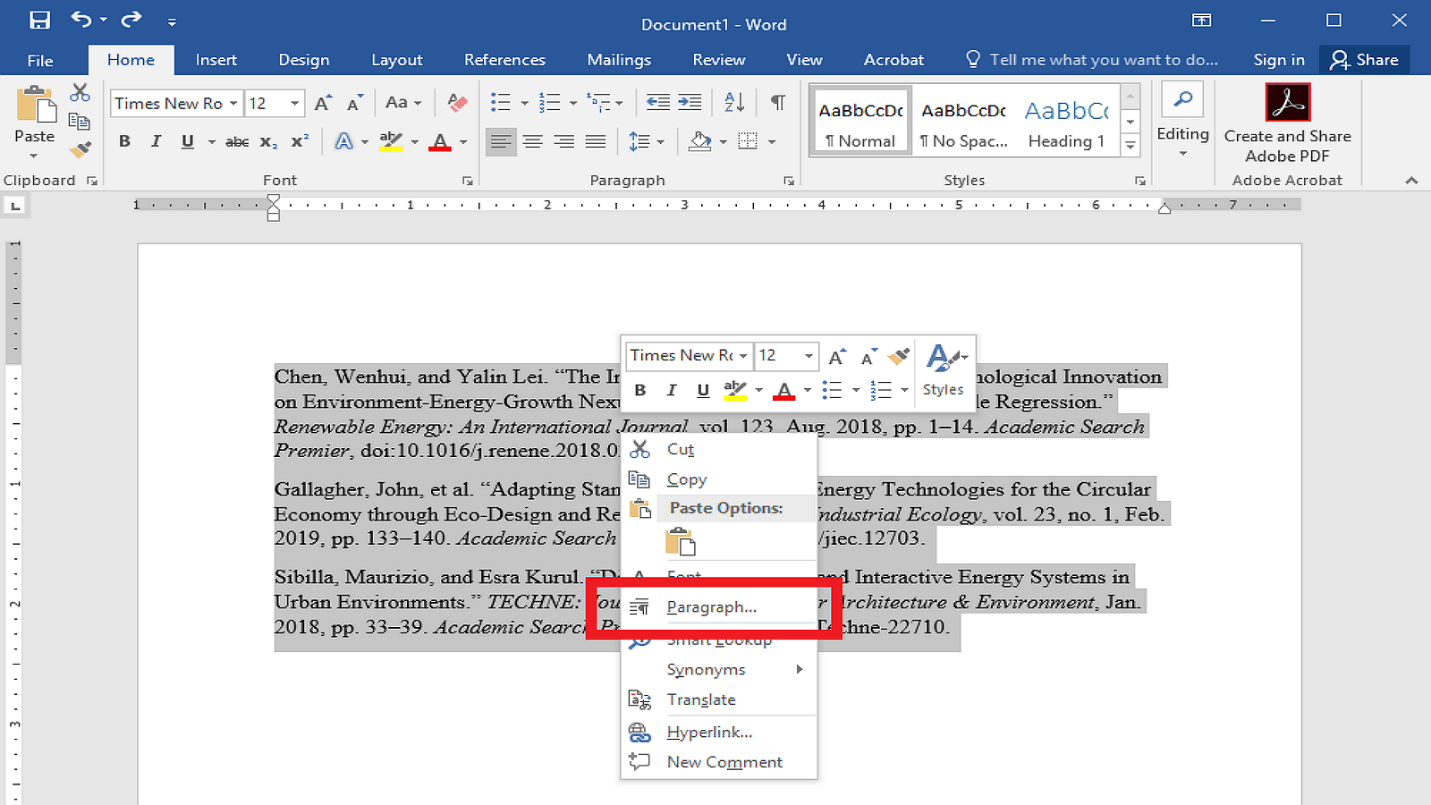Collapse the ribbon with the chevron
Screen dimensions: 1431x805
(x=1411, y=181)
